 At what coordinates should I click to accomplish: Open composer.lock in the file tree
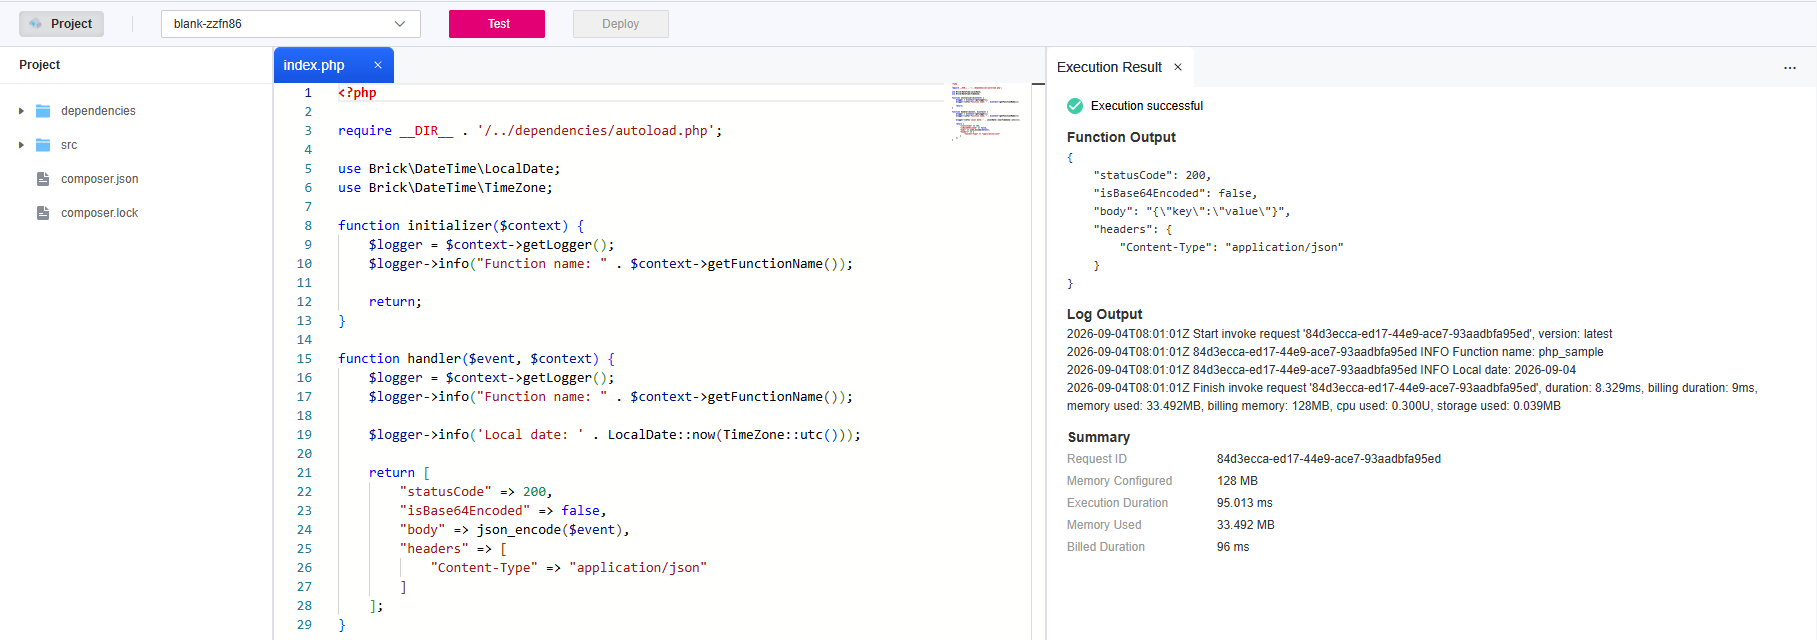[x=100, y=213]
